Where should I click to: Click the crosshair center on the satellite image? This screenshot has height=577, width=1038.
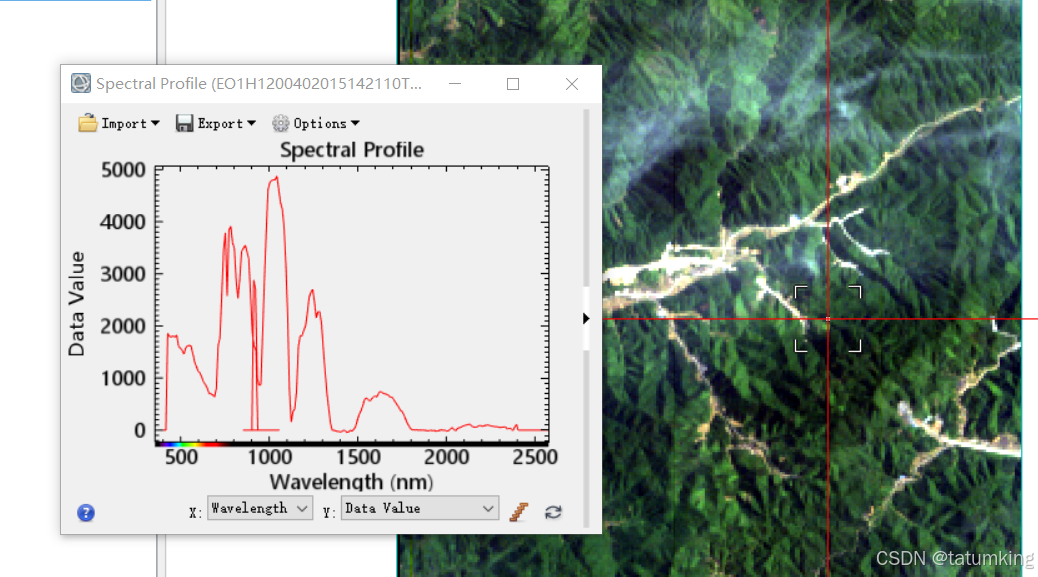(828, 319)
